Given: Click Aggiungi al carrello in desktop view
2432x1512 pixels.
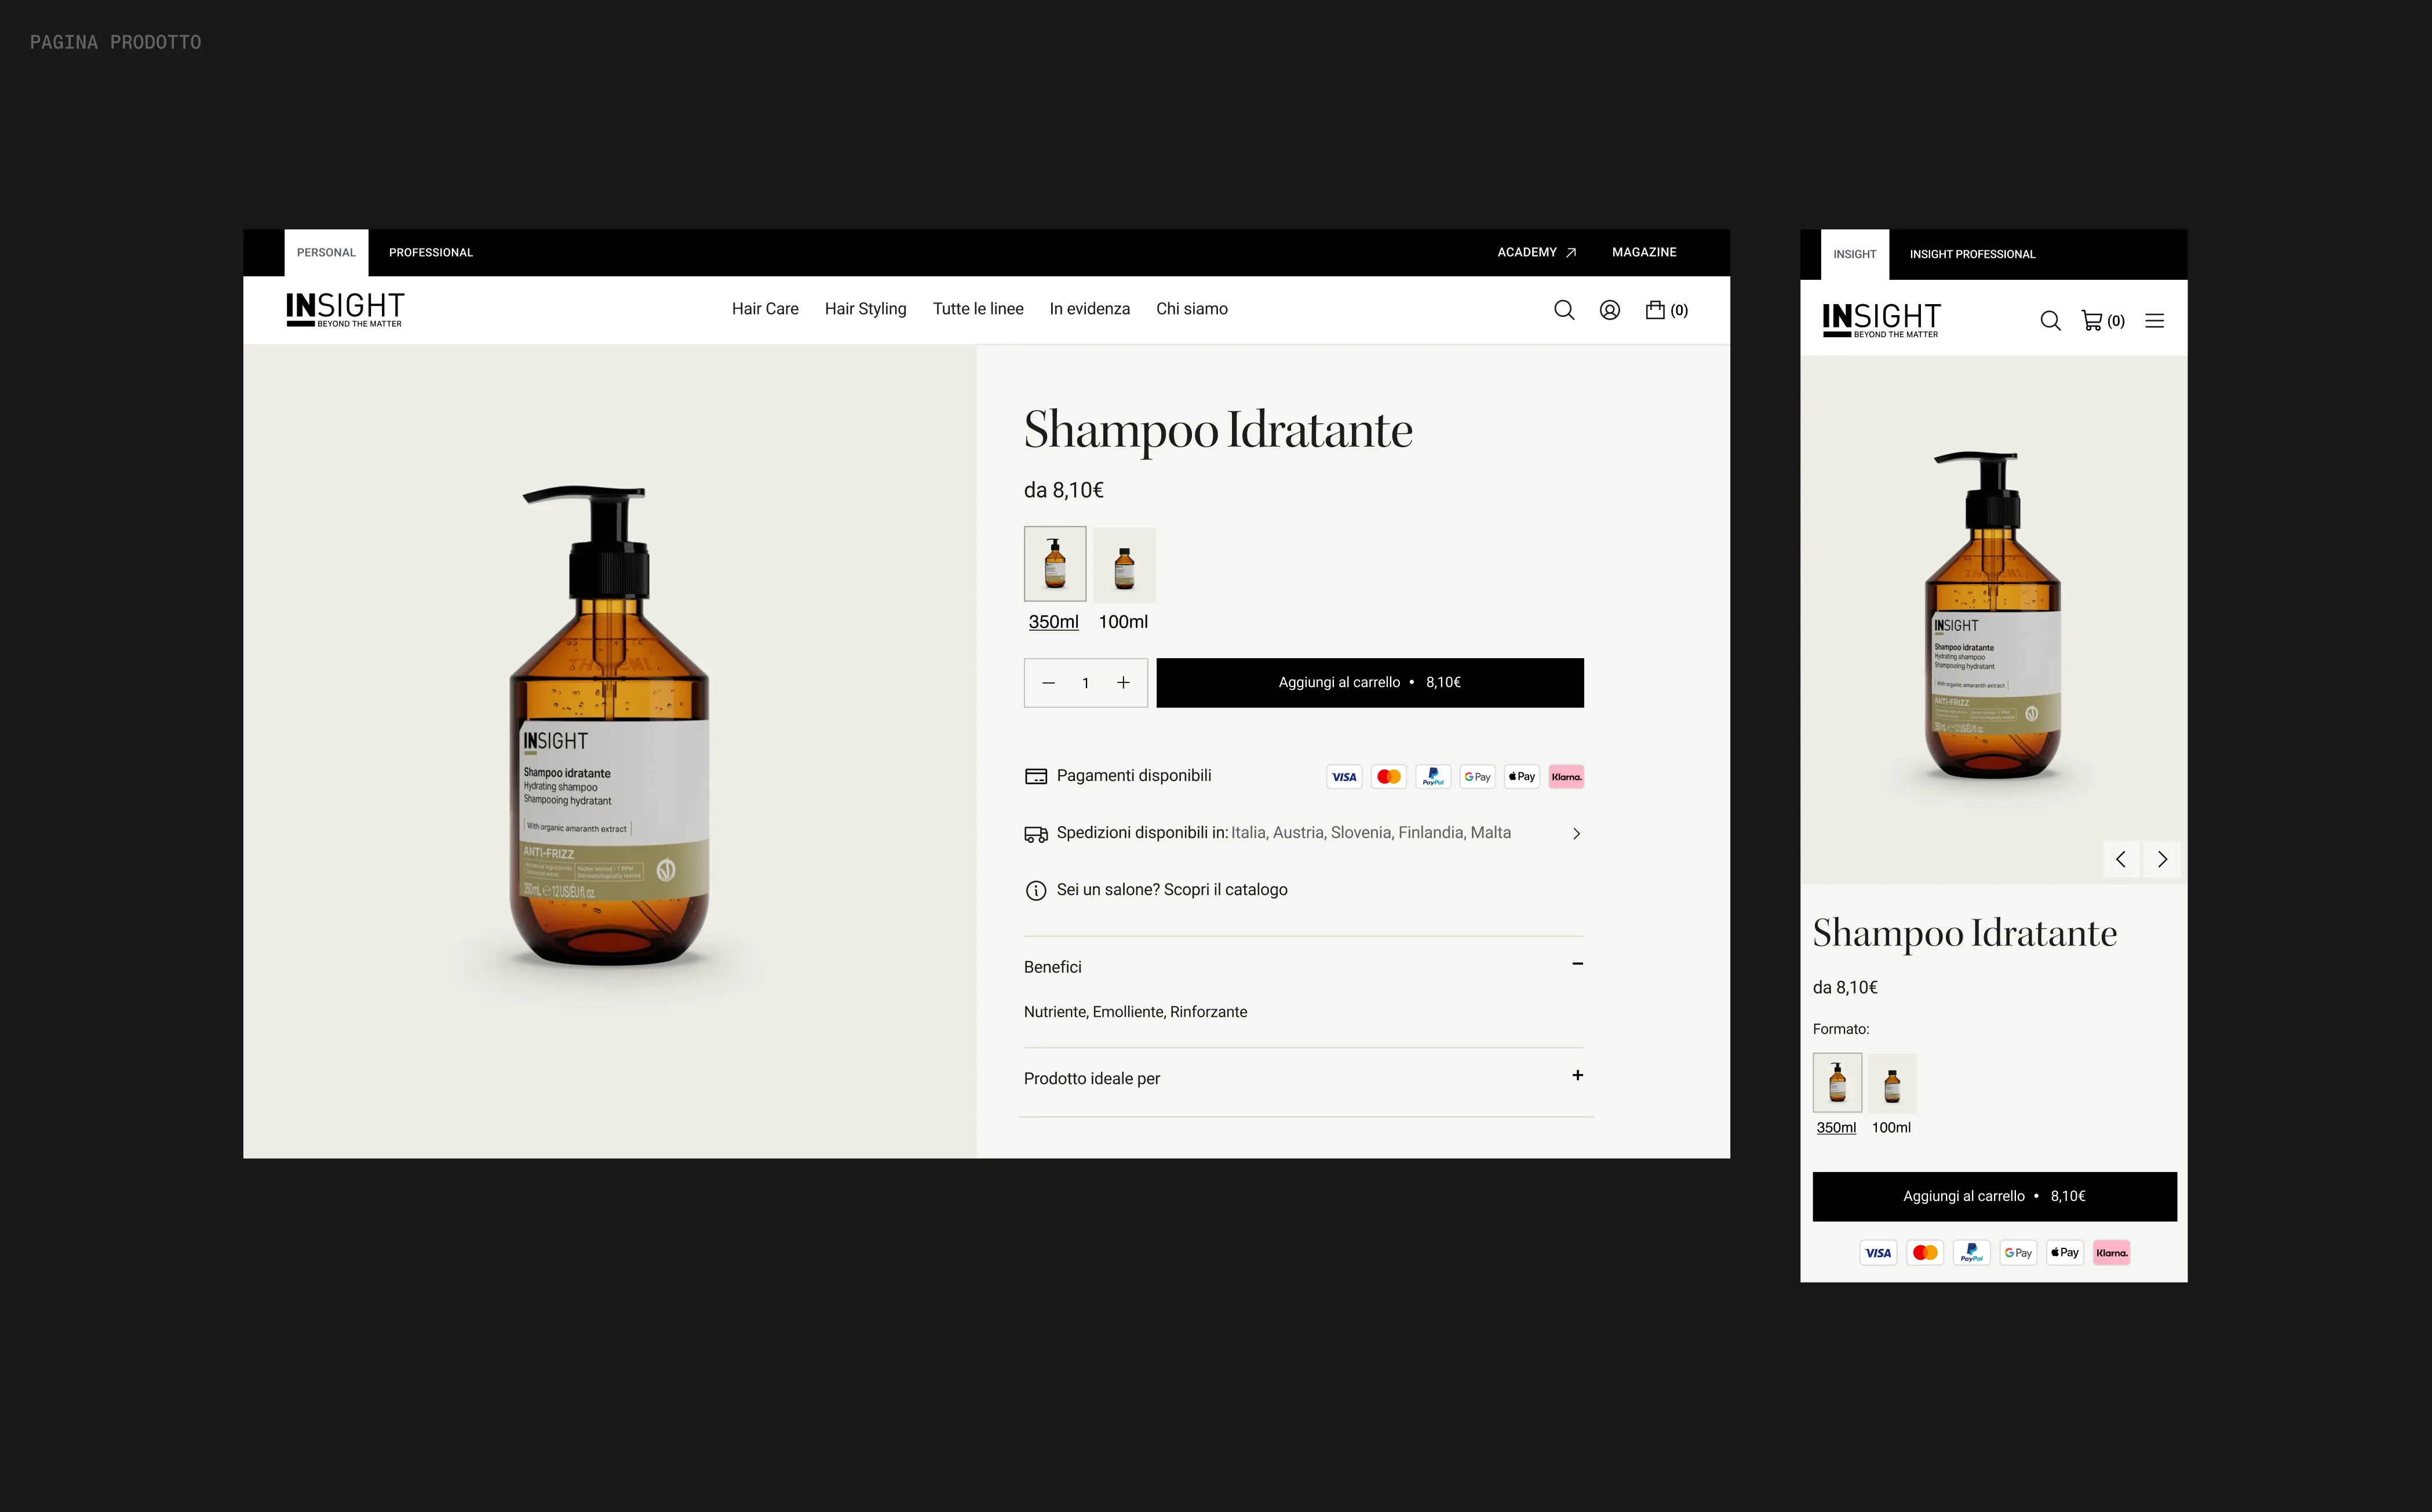Looking at the screenshot, I should [1370, 683].
